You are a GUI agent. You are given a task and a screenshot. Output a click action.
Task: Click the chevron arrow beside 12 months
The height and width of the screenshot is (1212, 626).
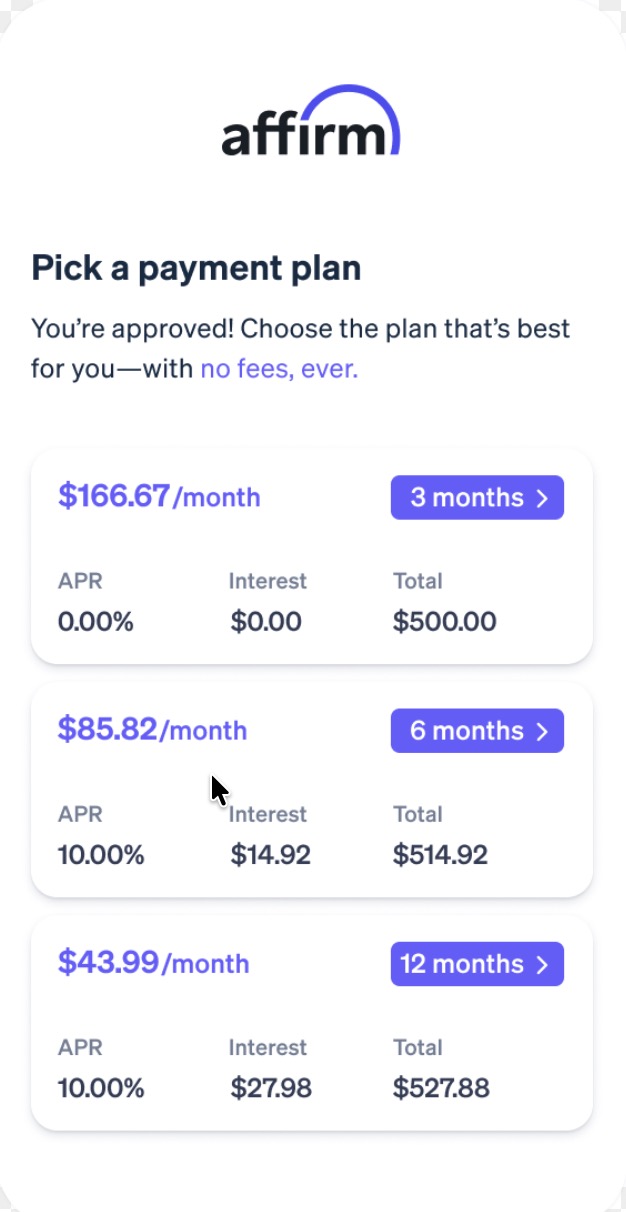pyautogui.click(x=542, y=964)
